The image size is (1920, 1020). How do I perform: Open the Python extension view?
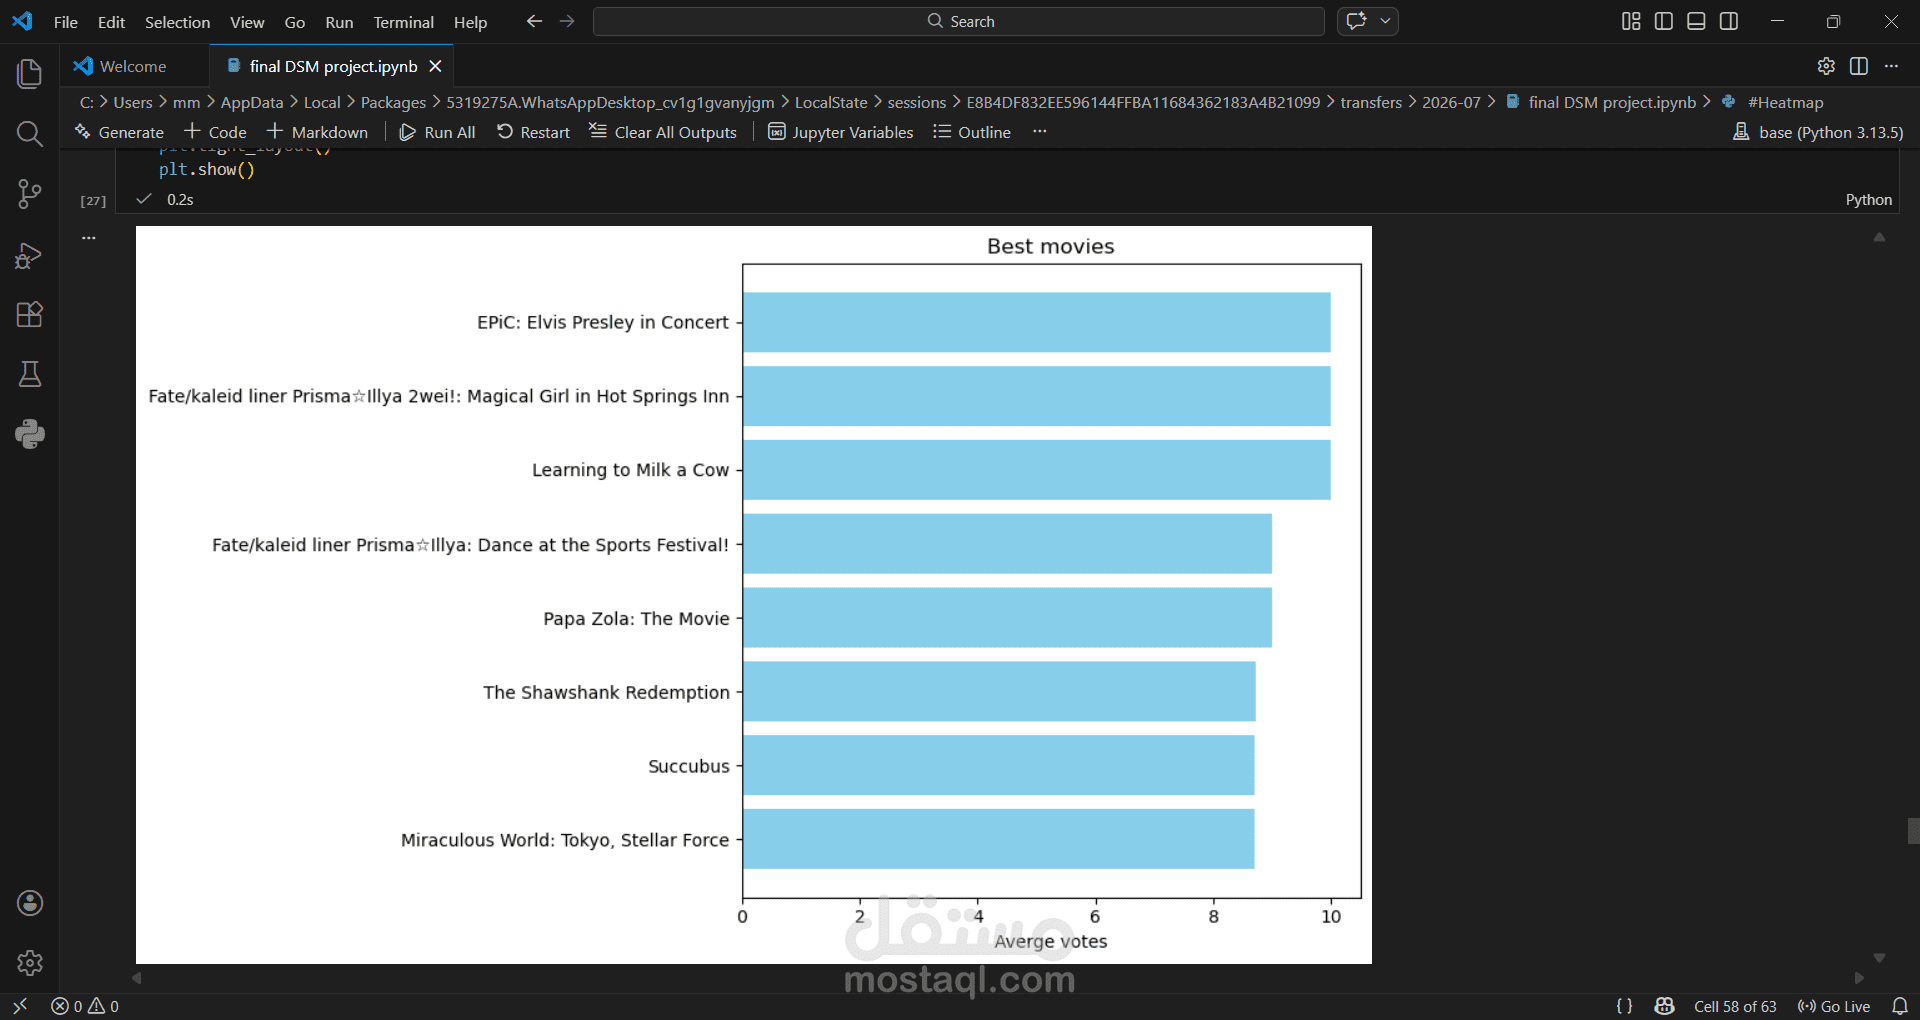(x=30, y=434)
